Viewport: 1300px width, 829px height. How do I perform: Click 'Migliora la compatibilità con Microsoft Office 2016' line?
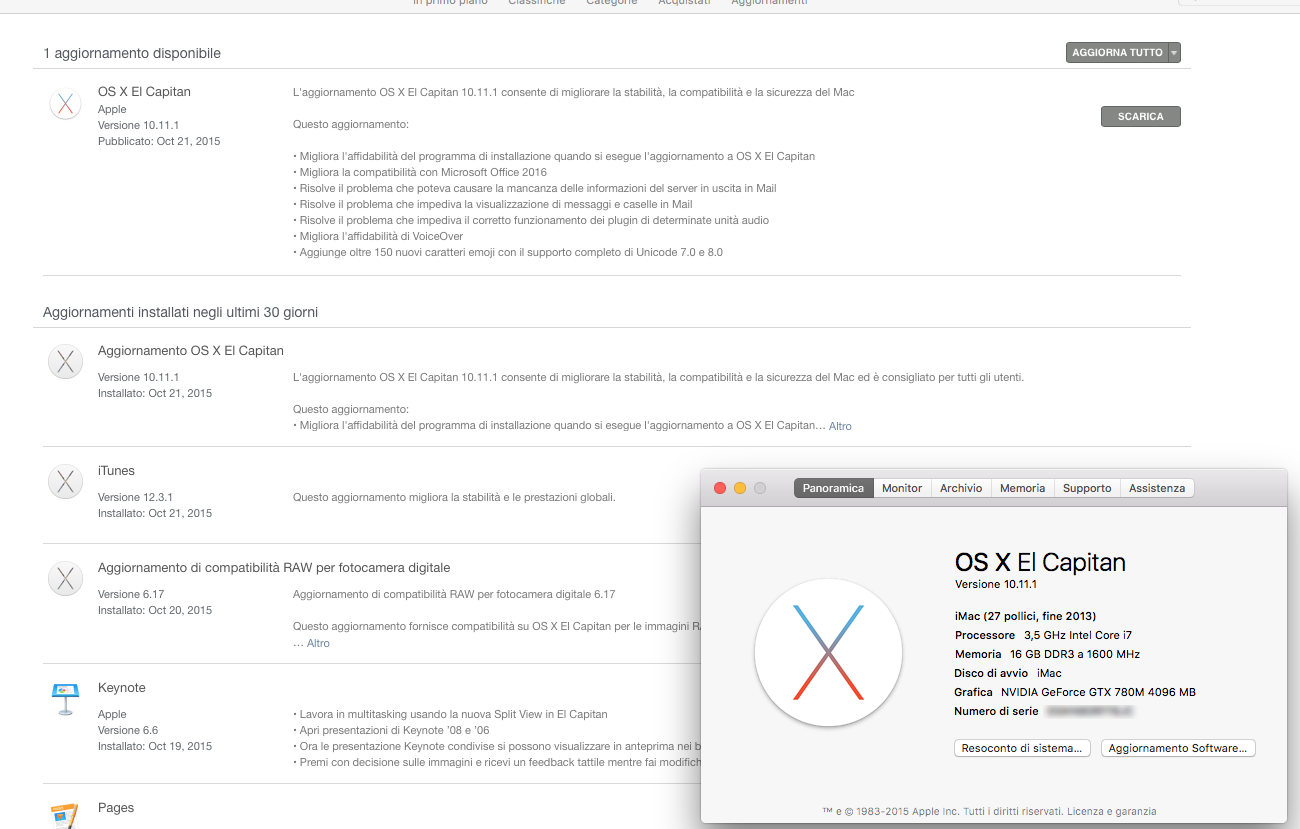420,172
